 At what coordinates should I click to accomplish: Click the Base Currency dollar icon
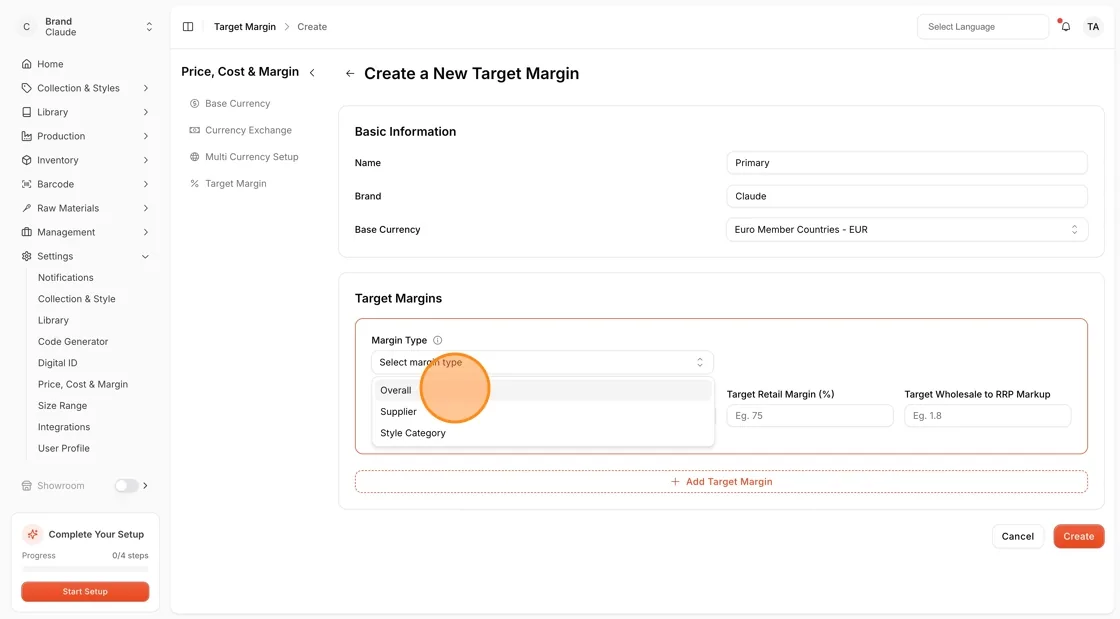click(194, 104)
